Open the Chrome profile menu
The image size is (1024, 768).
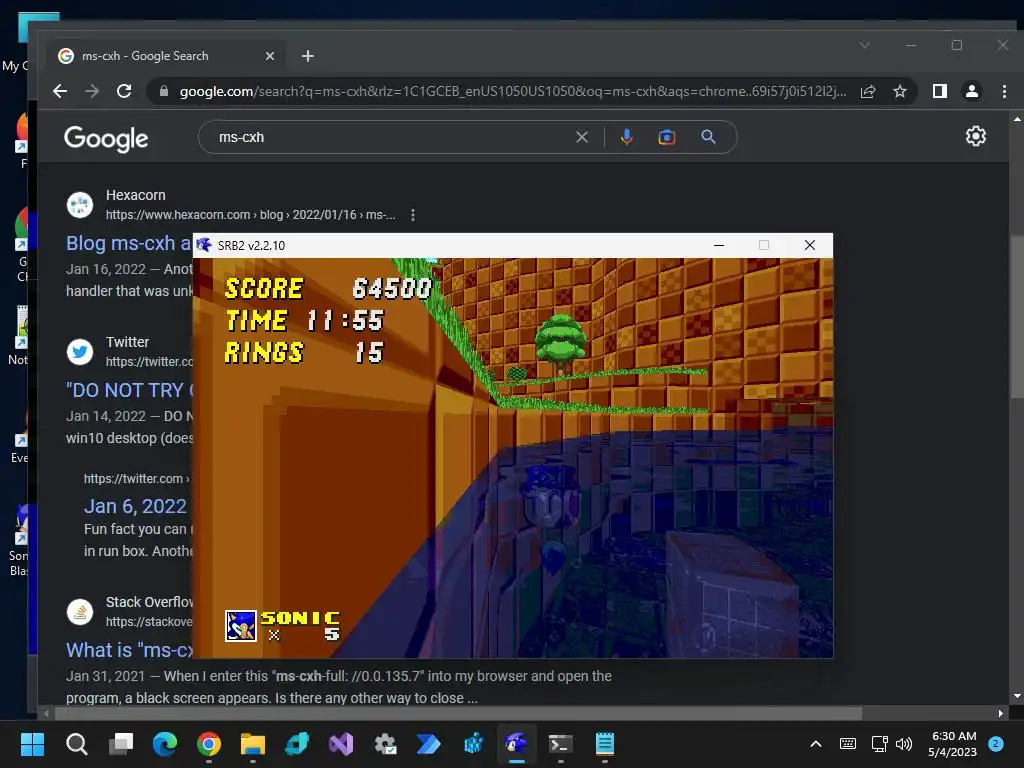point(972,91)
